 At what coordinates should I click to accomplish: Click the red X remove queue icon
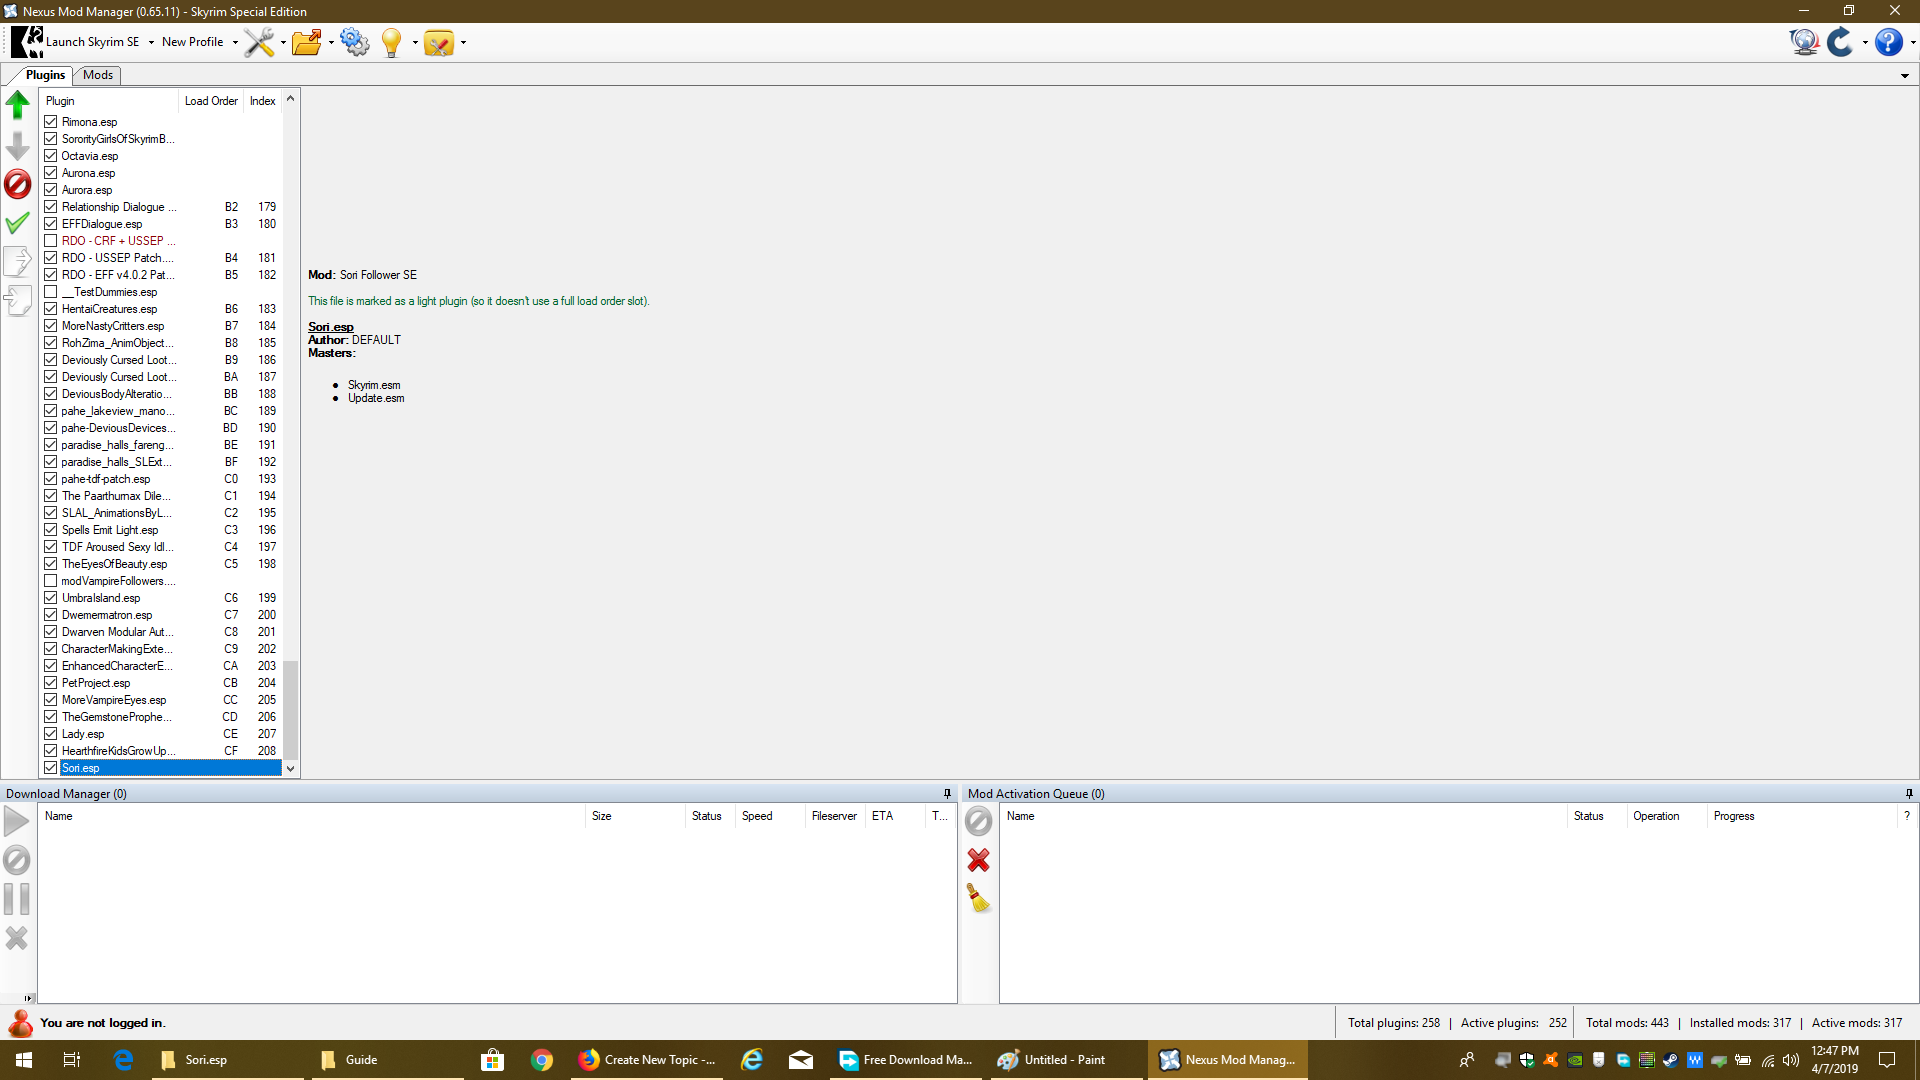pos(978,860)
